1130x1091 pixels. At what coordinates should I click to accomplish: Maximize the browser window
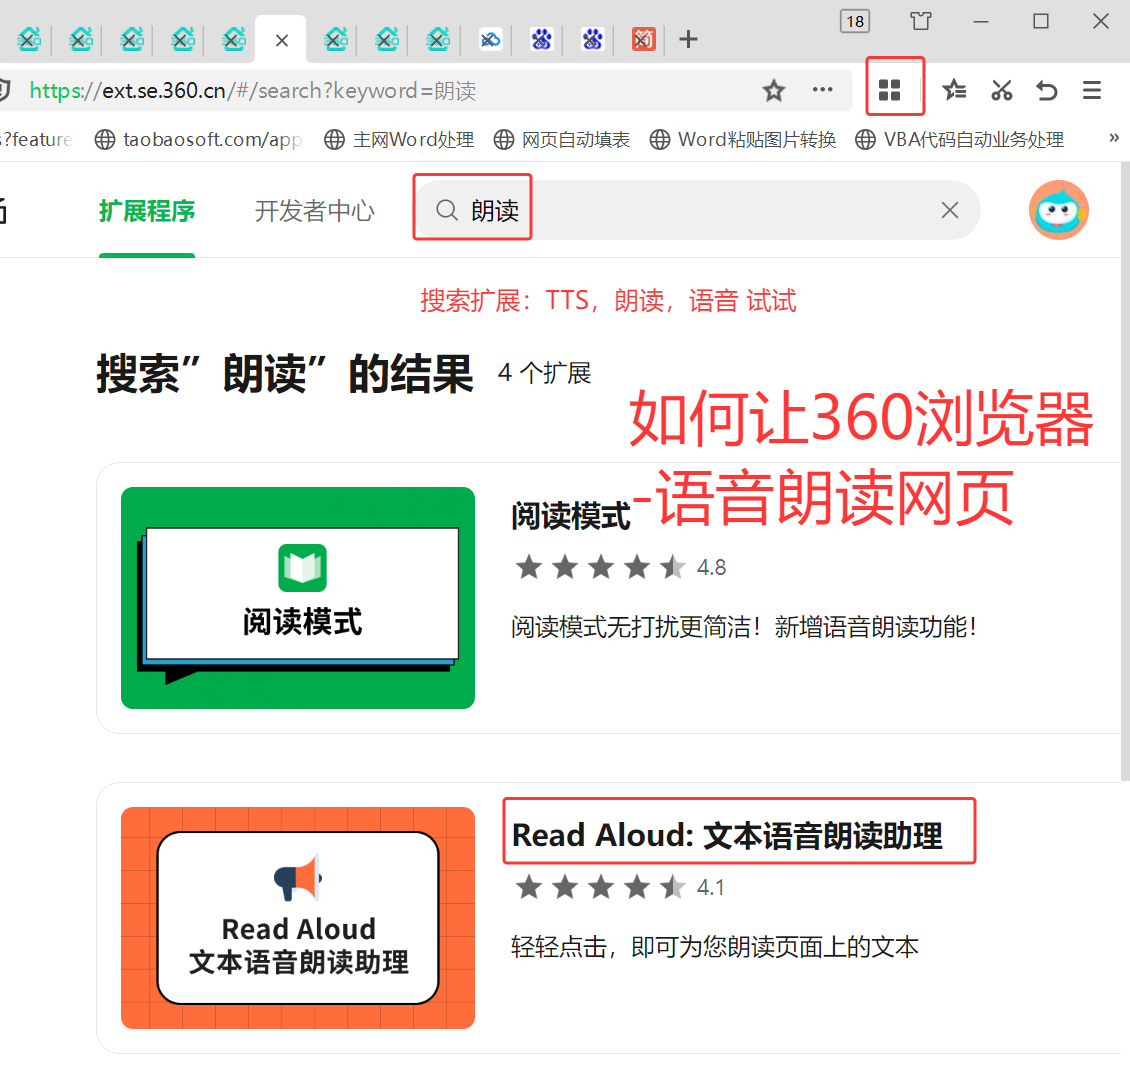1040,22
